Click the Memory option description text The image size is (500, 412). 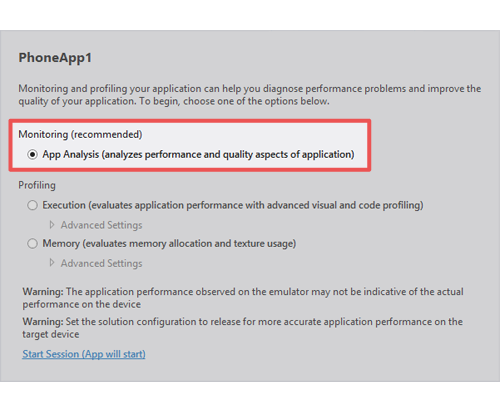pos(169,244)
